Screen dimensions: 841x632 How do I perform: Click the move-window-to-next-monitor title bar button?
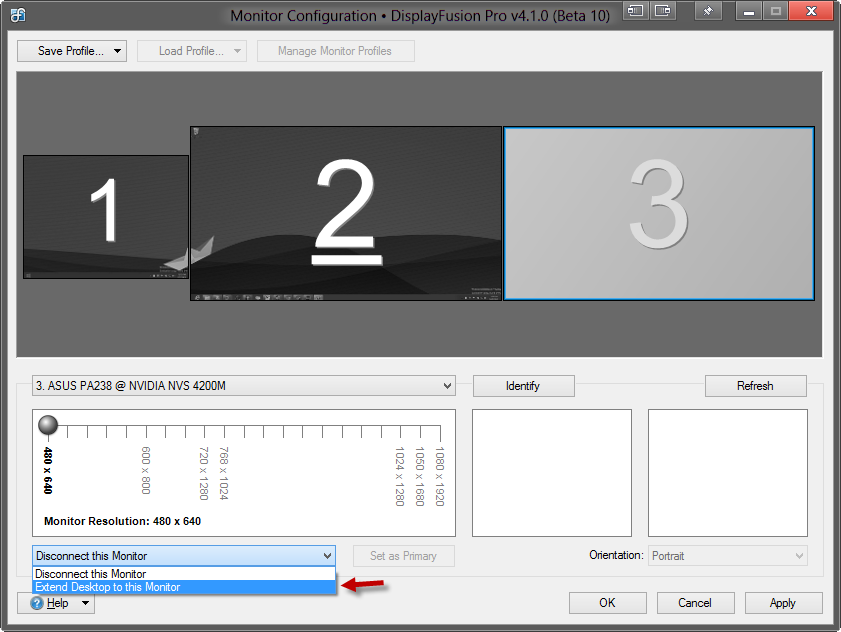636,12
